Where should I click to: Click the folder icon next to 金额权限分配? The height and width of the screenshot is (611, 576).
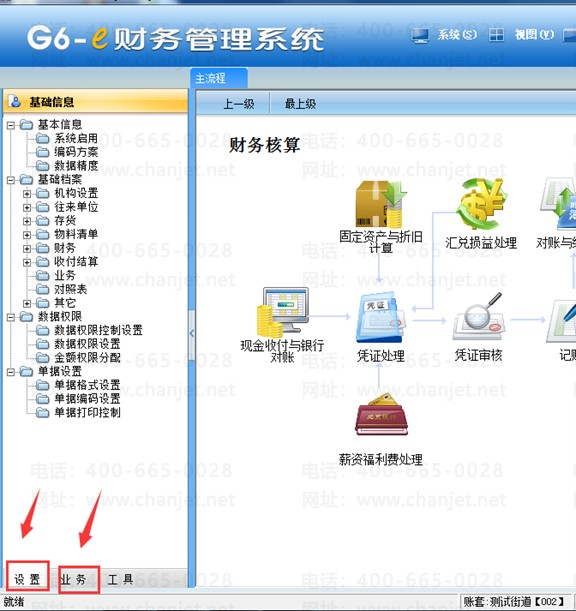tap(42, 357)
